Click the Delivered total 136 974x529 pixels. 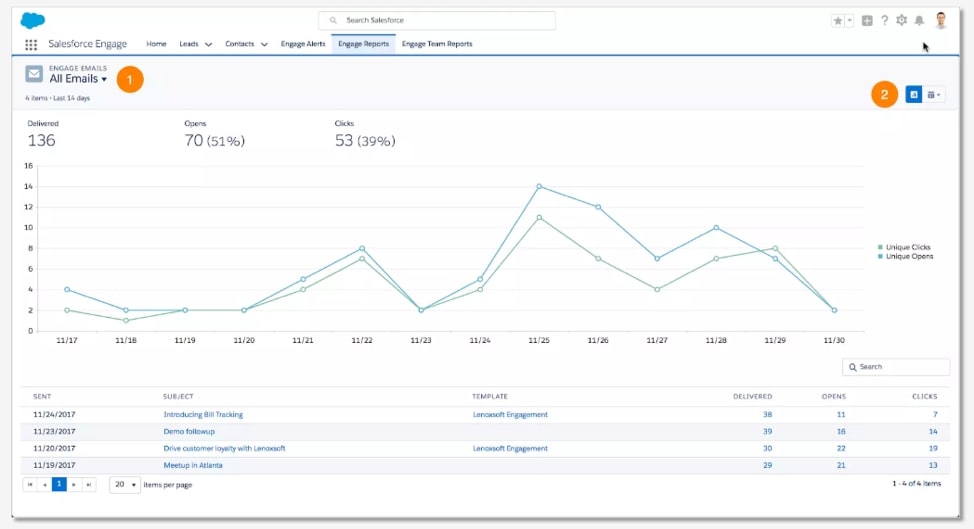(41, 140)
